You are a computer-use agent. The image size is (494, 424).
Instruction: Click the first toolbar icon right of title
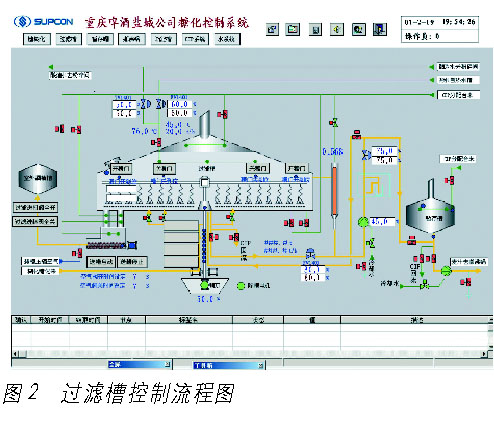pyautogui.click(x=272, y=30)
